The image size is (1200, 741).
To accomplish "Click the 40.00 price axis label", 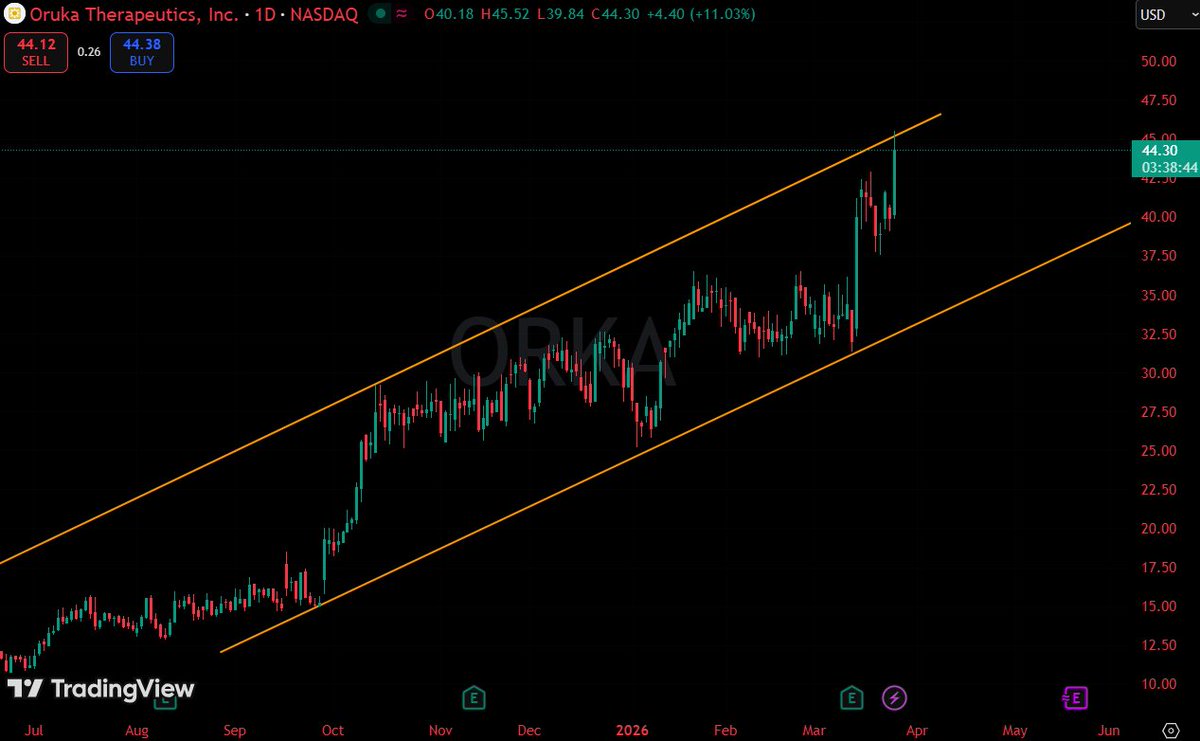I will (1157, 217).
